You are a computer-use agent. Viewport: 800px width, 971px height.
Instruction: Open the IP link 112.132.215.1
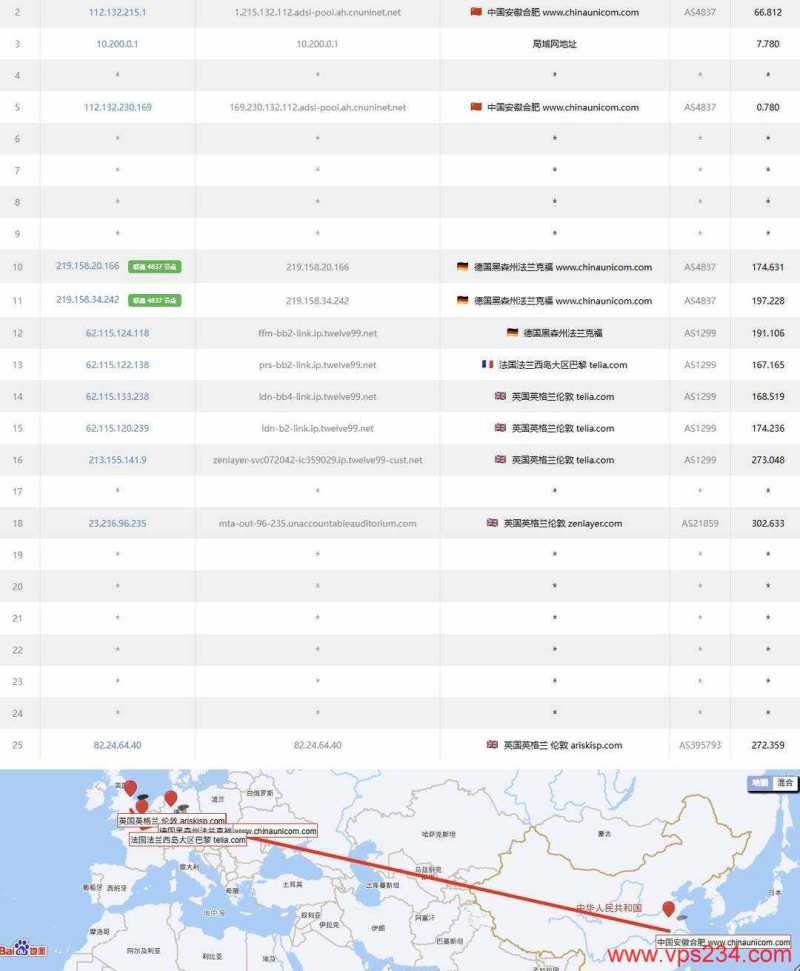click(117, 13)
